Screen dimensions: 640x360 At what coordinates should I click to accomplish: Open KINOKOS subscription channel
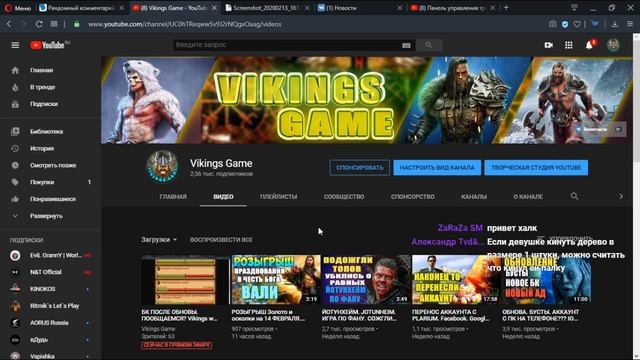tap(51, 289)
